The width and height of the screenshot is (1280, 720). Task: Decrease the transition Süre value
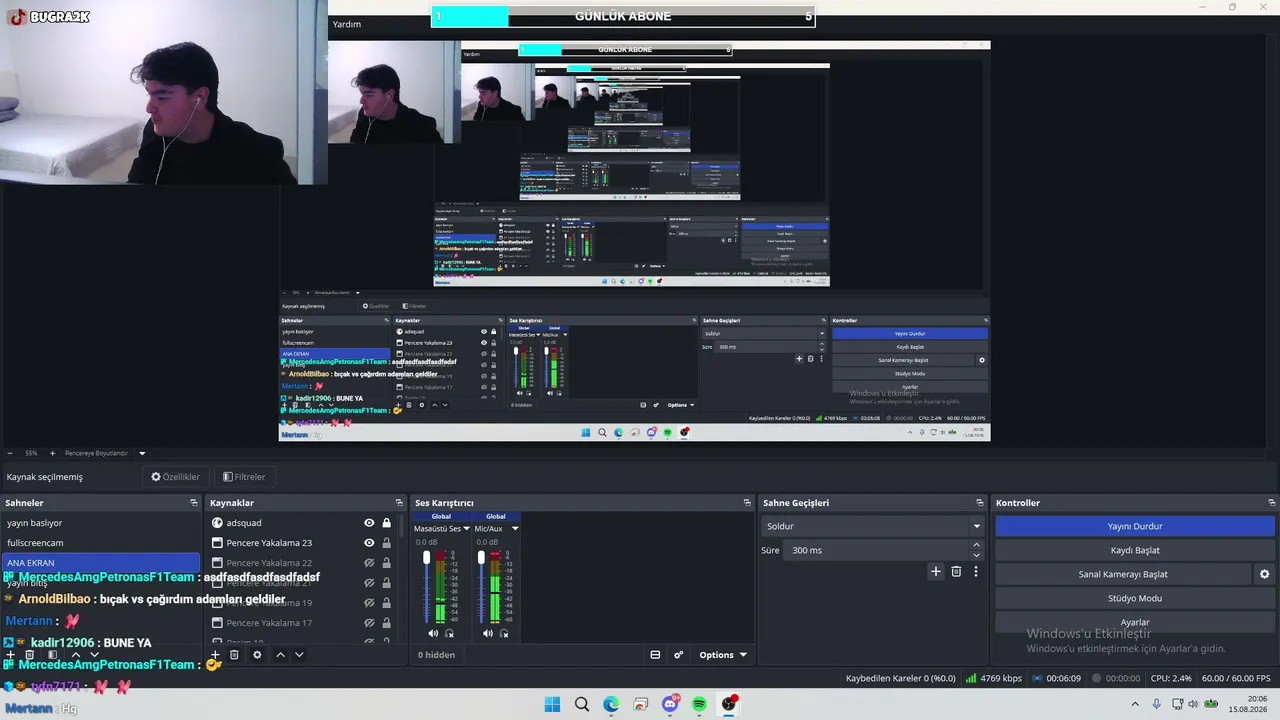point(976,555)
